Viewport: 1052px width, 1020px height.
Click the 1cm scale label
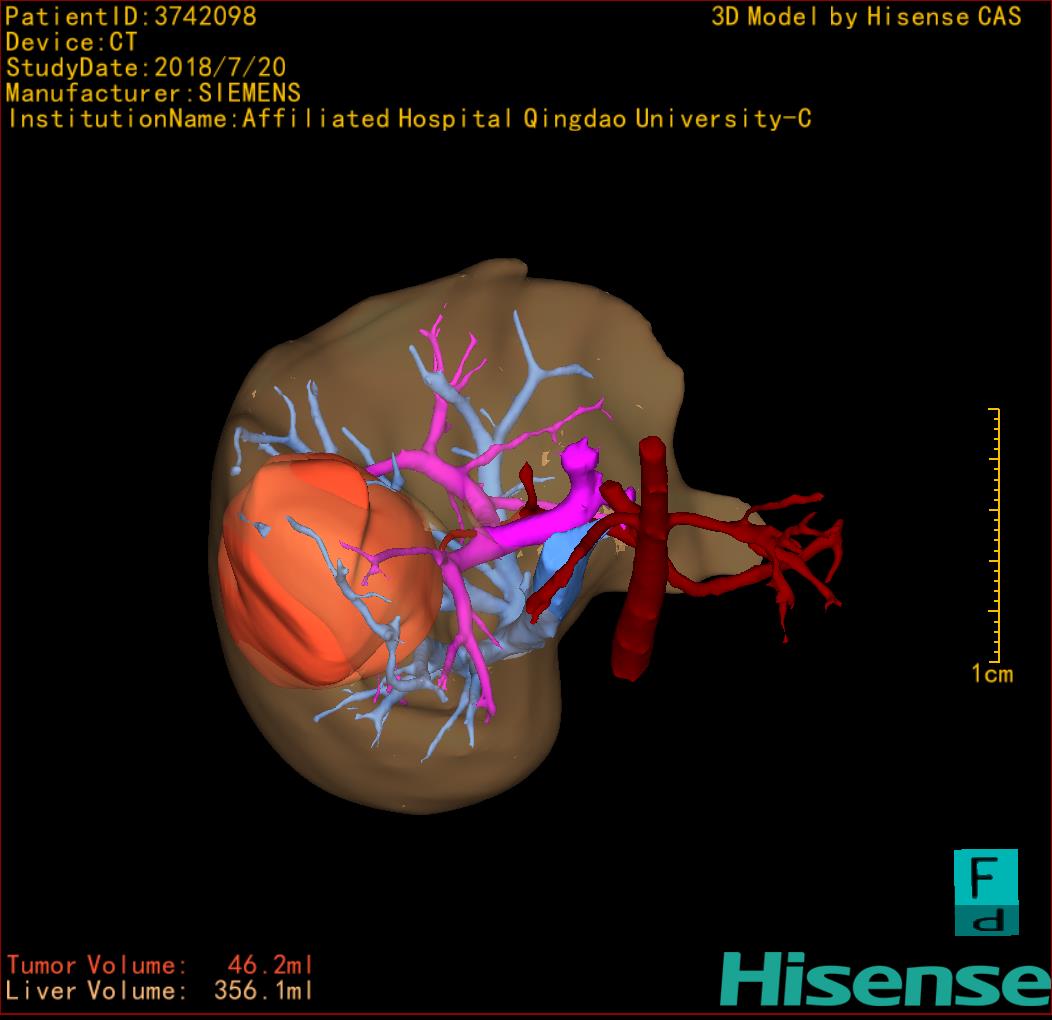992,673
